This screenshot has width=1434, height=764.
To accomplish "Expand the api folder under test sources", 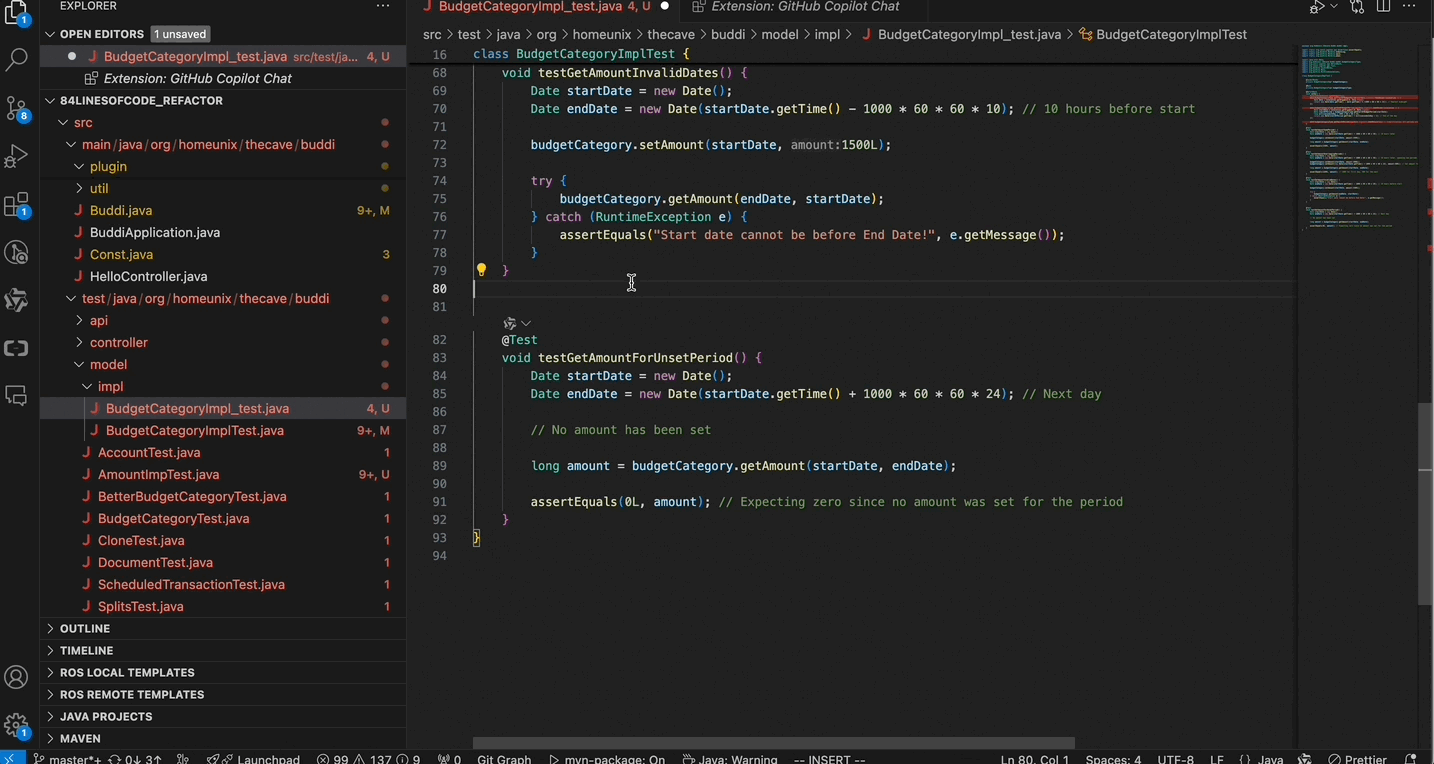I will [98, 320].
